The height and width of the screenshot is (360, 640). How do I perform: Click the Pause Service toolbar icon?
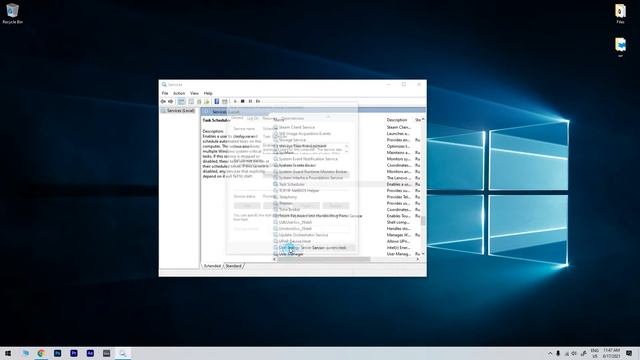(250, 101)
